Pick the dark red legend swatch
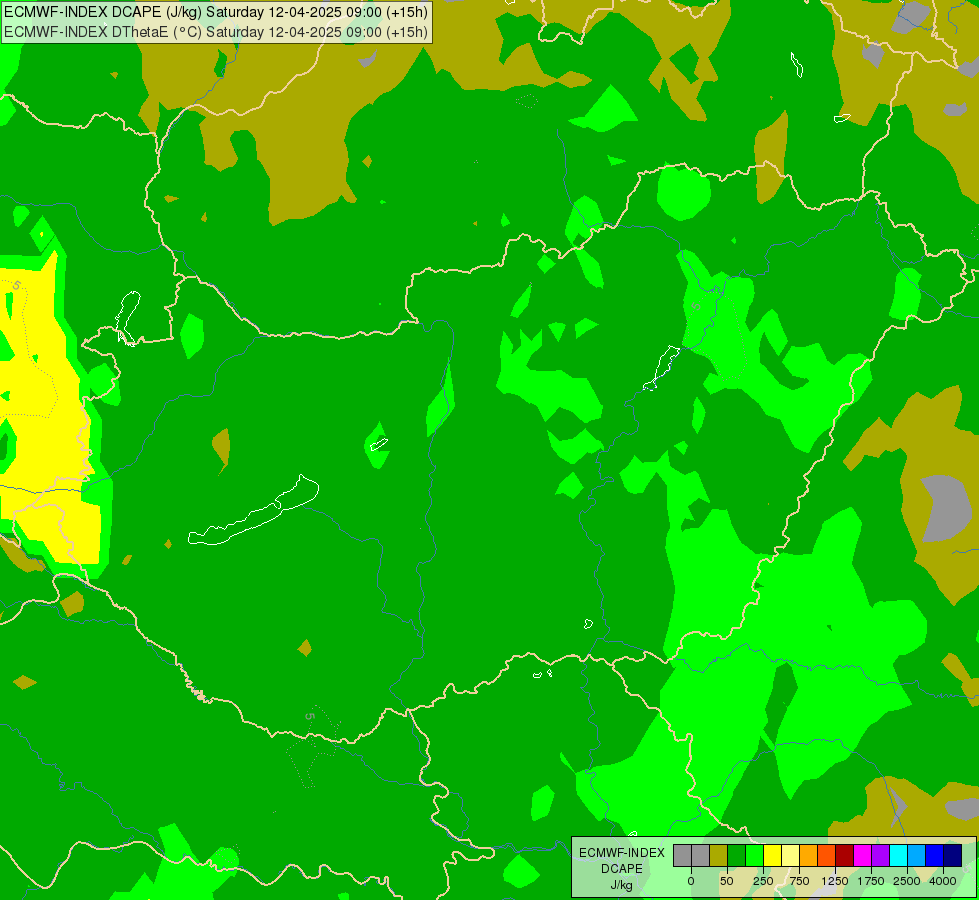Viewport: 979px width, 900px height. pos(845,855)
